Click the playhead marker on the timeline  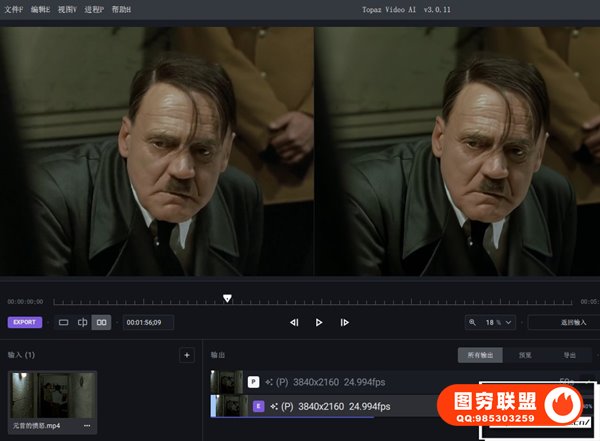click(x=227, y=298)
